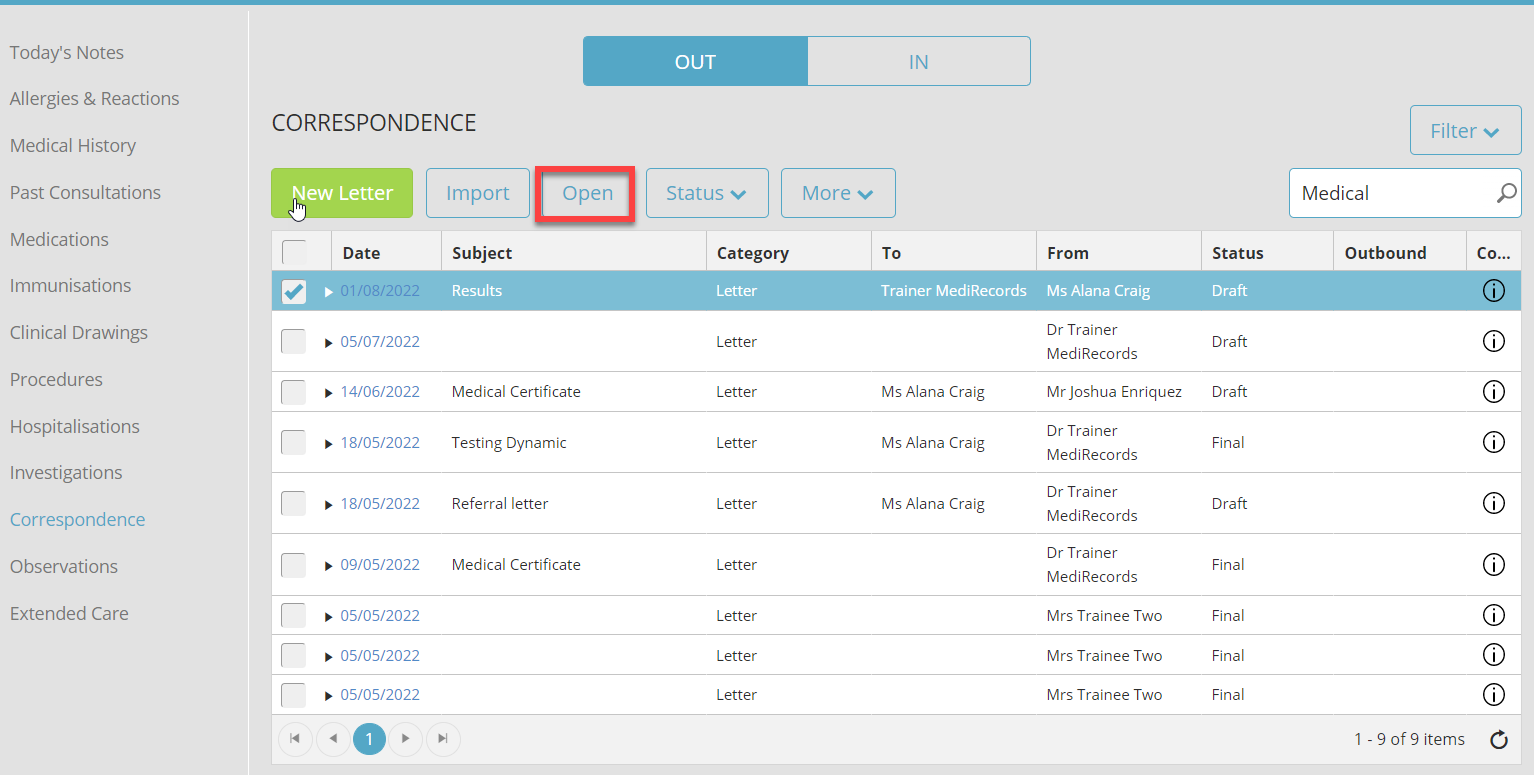Select Correspondence in sidebar
Screen dimensions: 1534x775
(77, 519)
